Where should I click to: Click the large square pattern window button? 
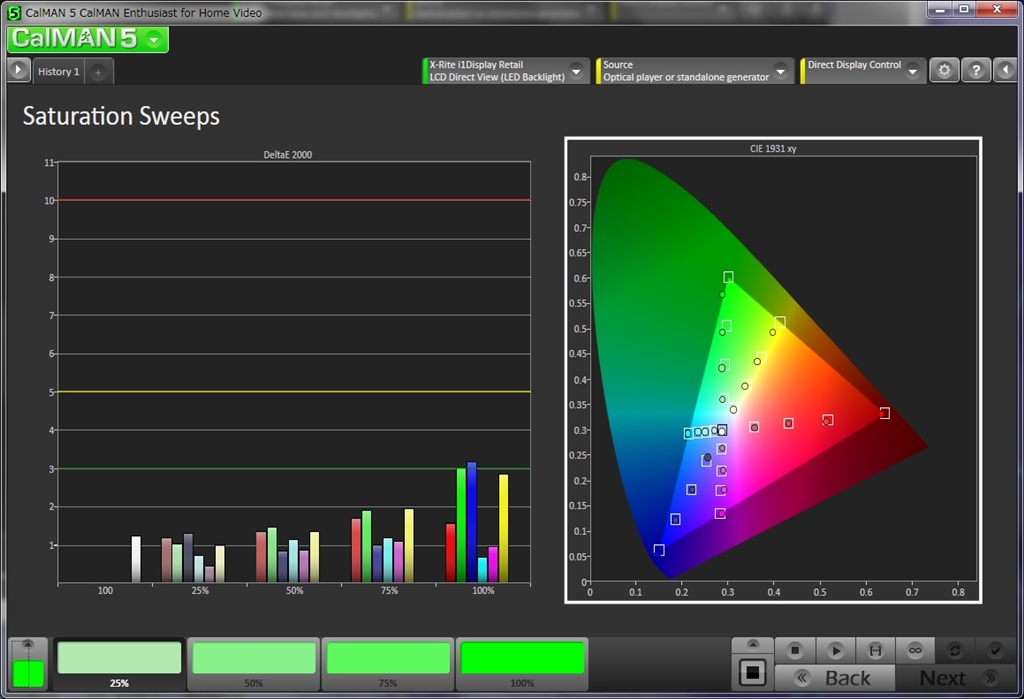click(x=753, y=671)
